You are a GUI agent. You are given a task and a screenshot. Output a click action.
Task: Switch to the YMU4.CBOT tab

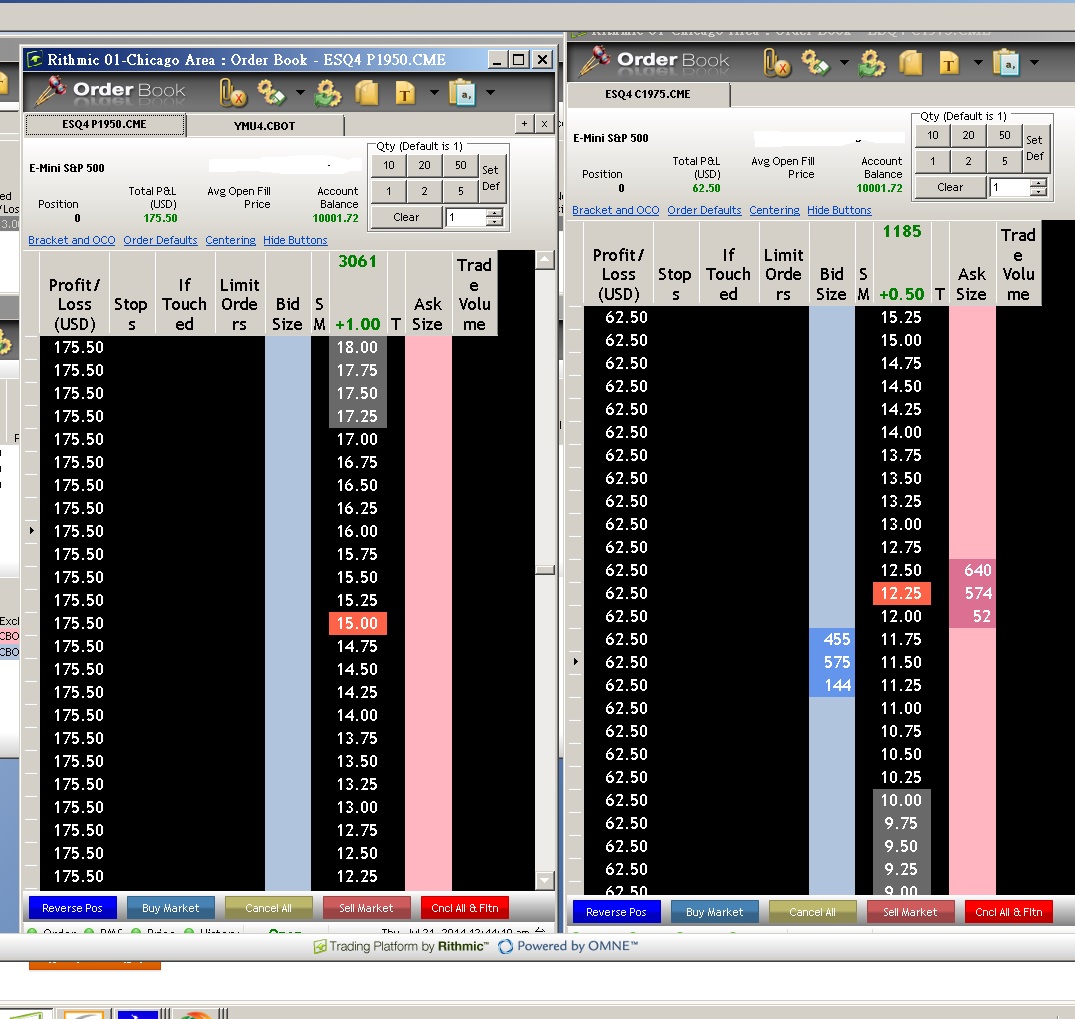point(265,126)
